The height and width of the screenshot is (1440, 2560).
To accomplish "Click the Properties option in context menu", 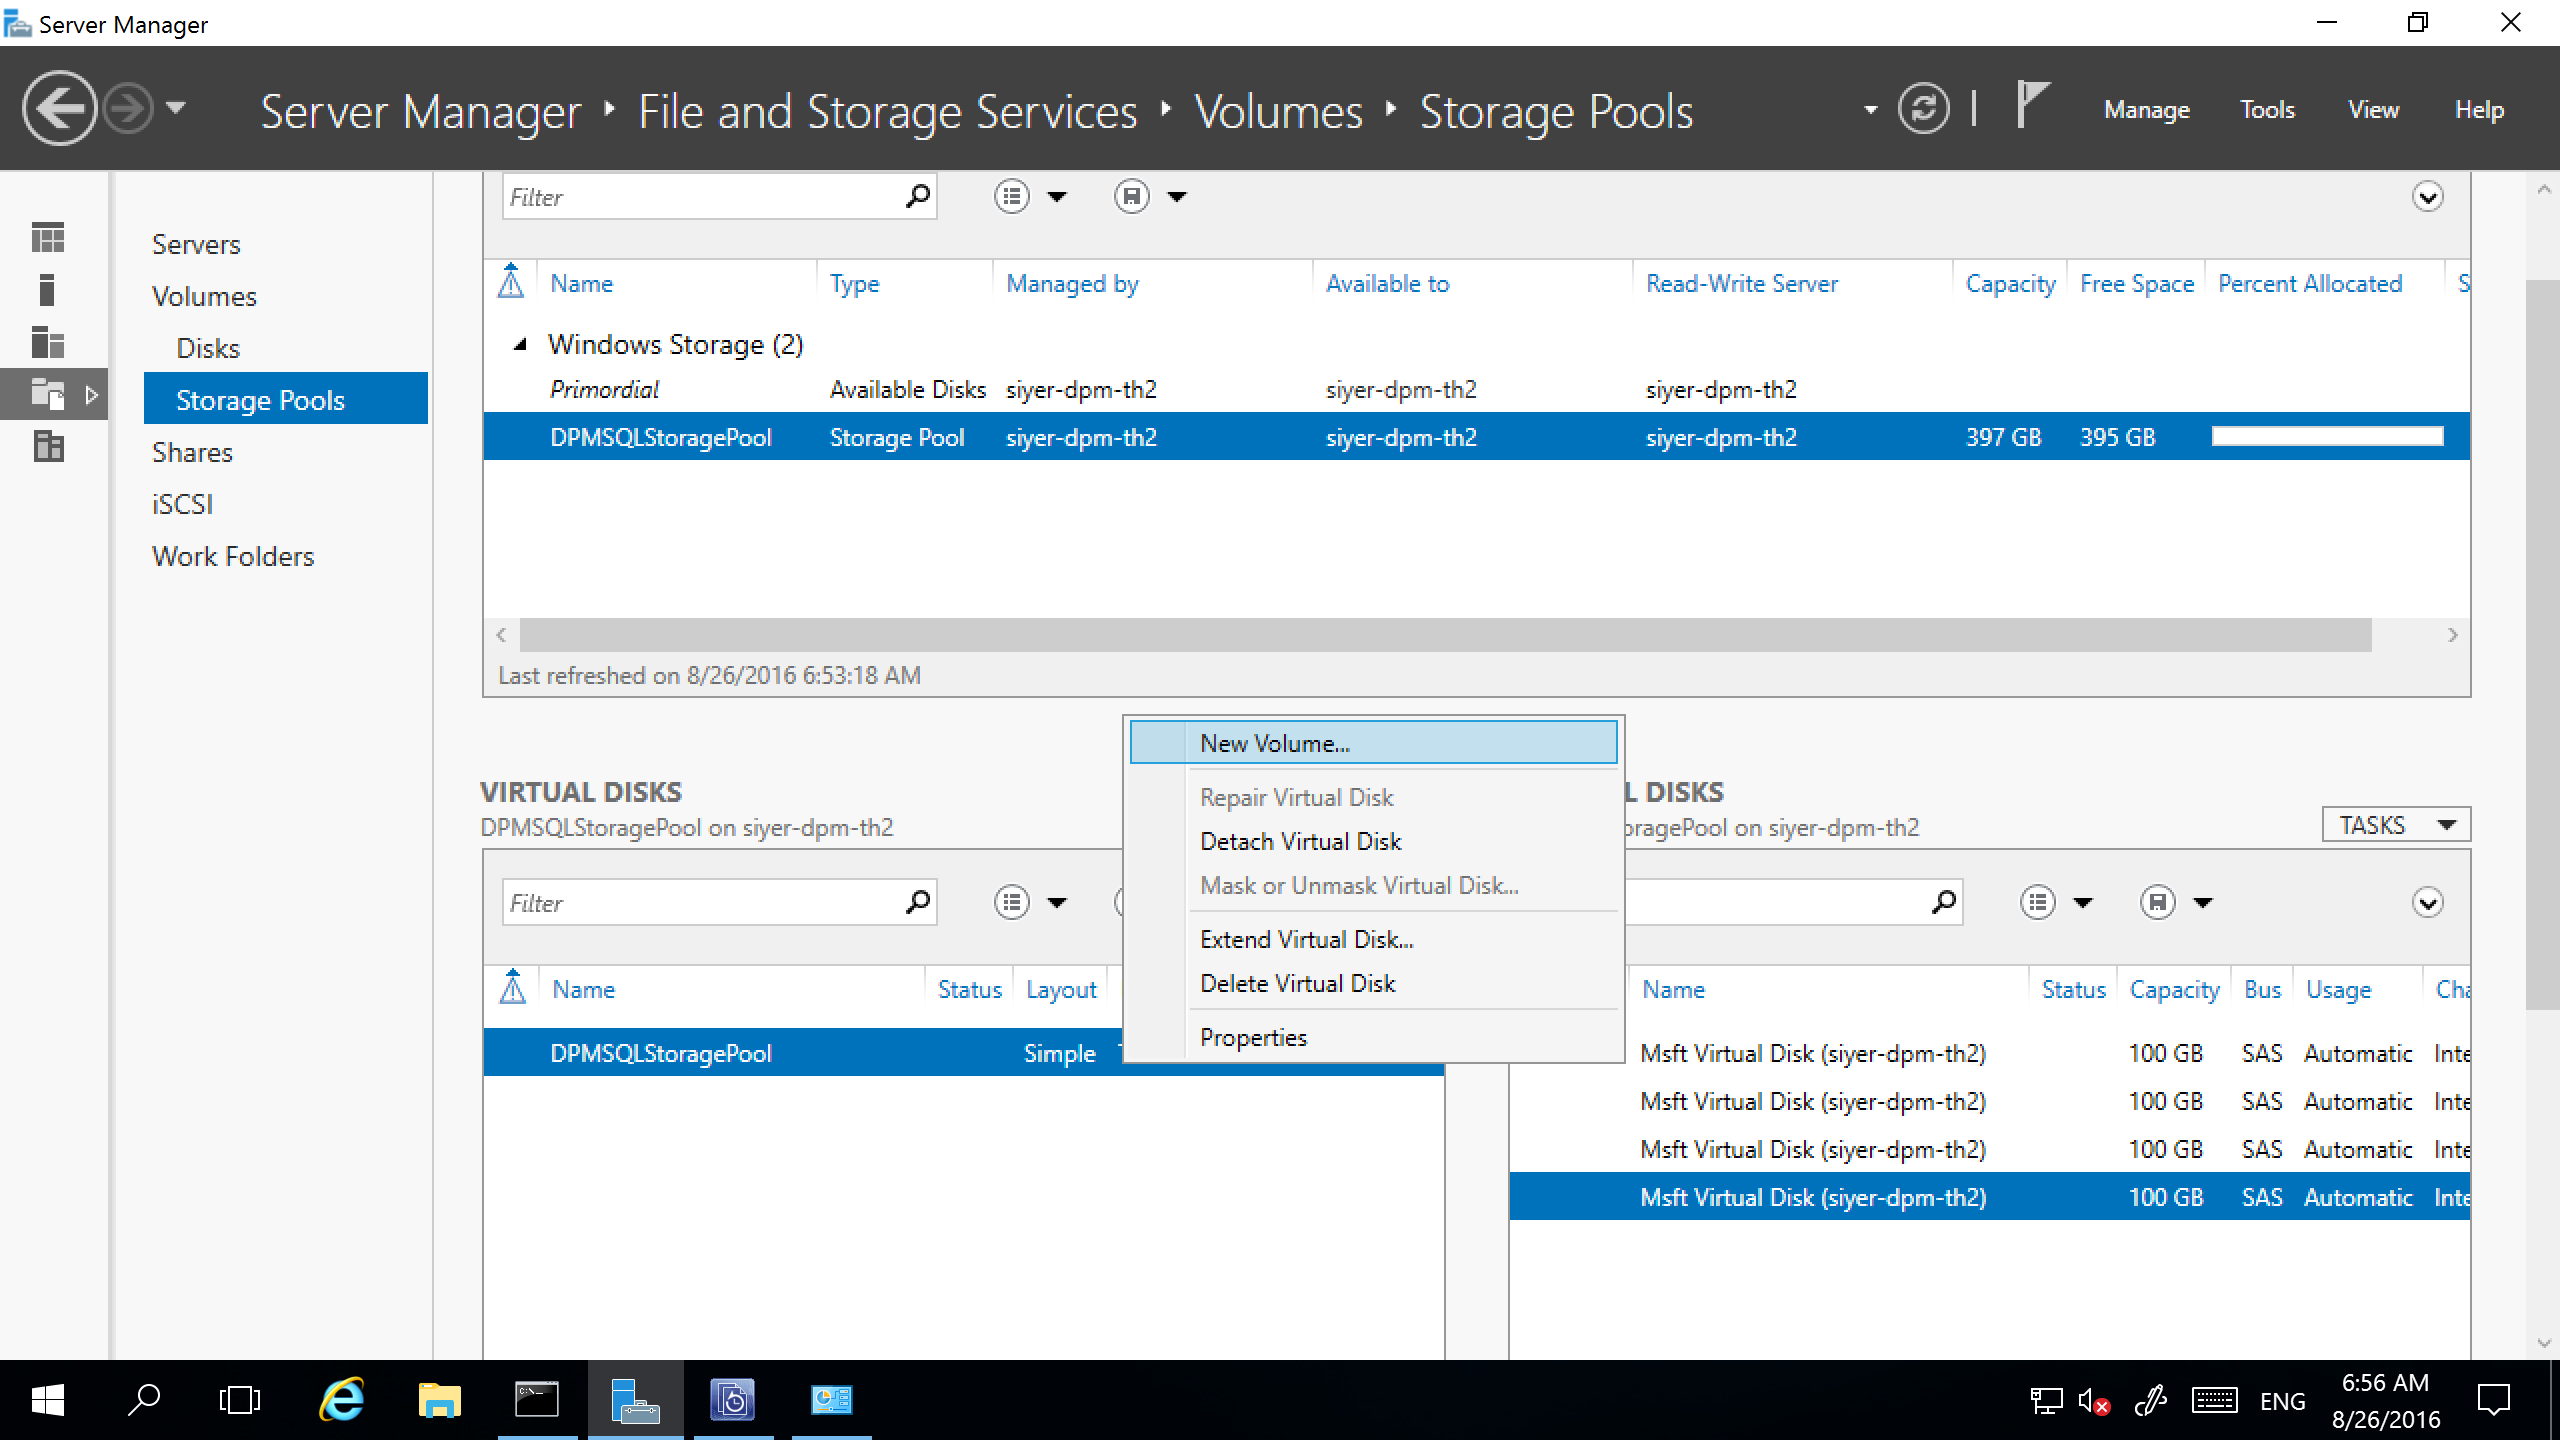I will pos(1254,1036).
